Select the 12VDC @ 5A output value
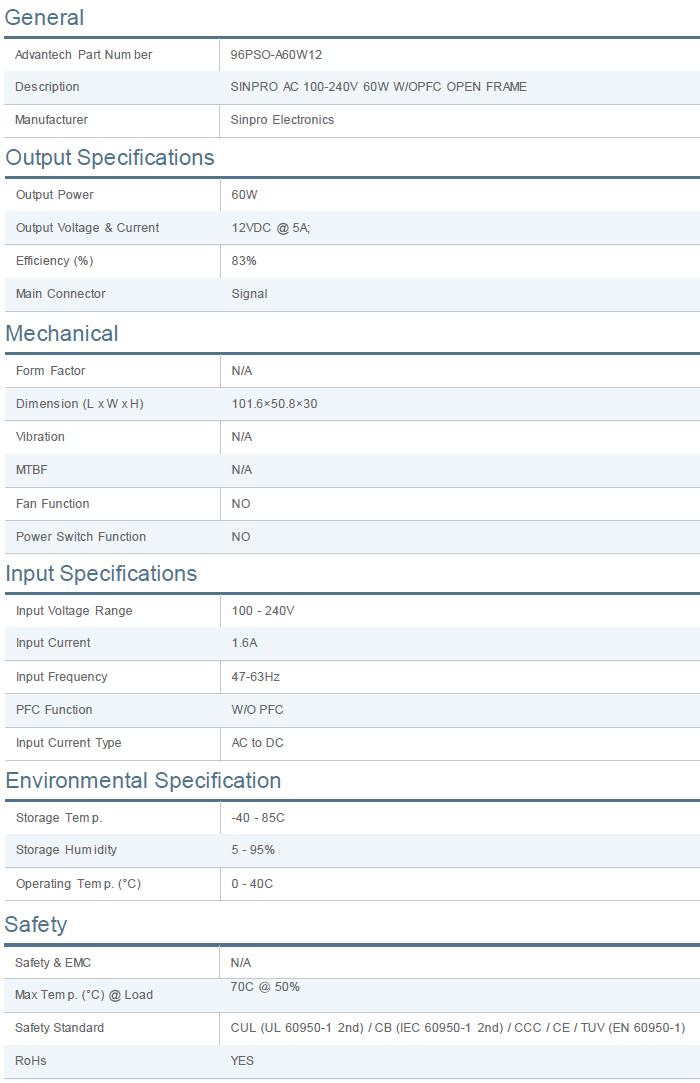The image size is (700, 1083). (271, 228)
